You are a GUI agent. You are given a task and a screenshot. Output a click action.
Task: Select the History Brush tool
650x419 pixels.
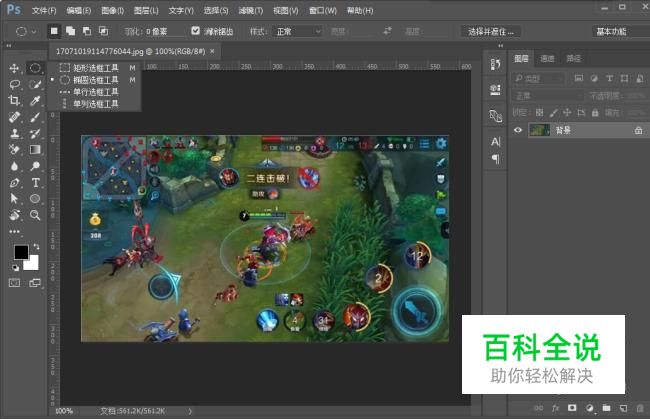pos(35,133)
